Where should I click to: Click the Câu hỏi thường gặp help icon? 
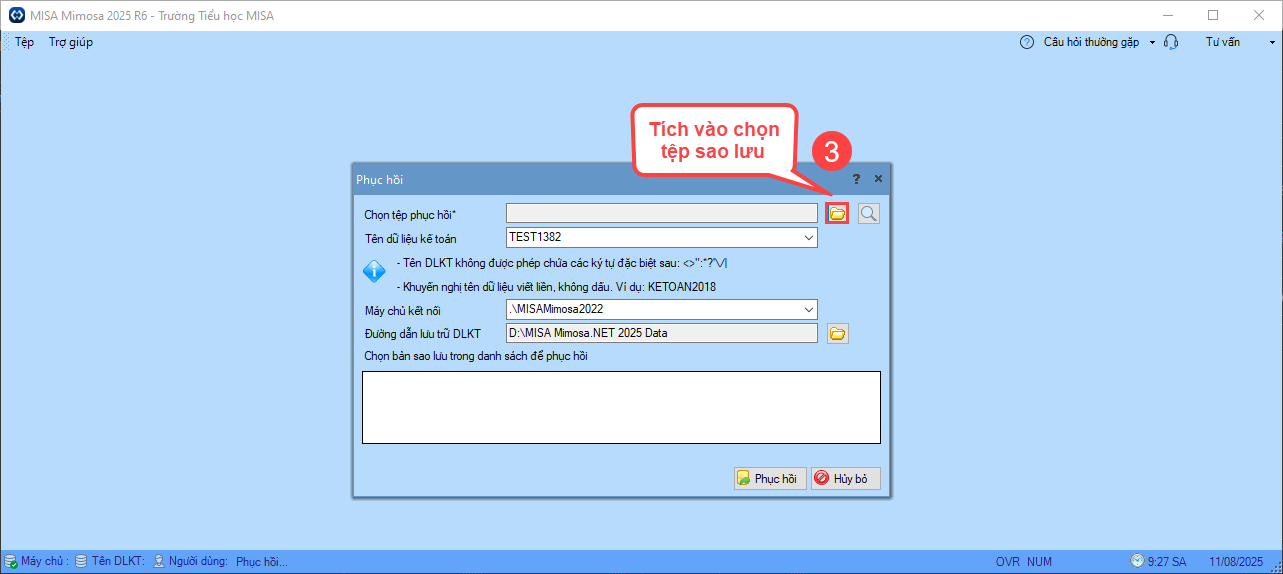coord(1026,42)
